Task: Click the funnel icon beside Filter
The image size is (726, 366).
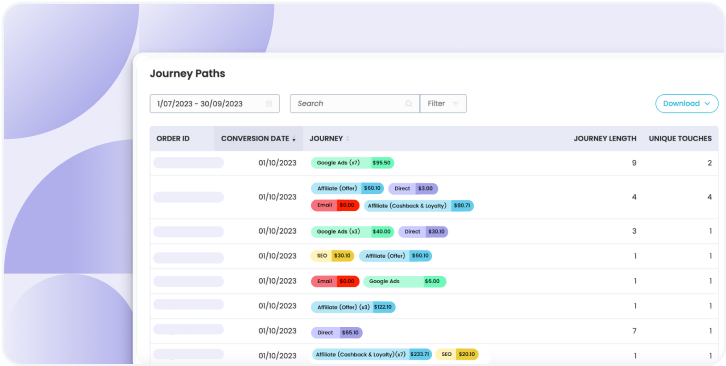Action: pyautogui.click(x=456, y=104)
